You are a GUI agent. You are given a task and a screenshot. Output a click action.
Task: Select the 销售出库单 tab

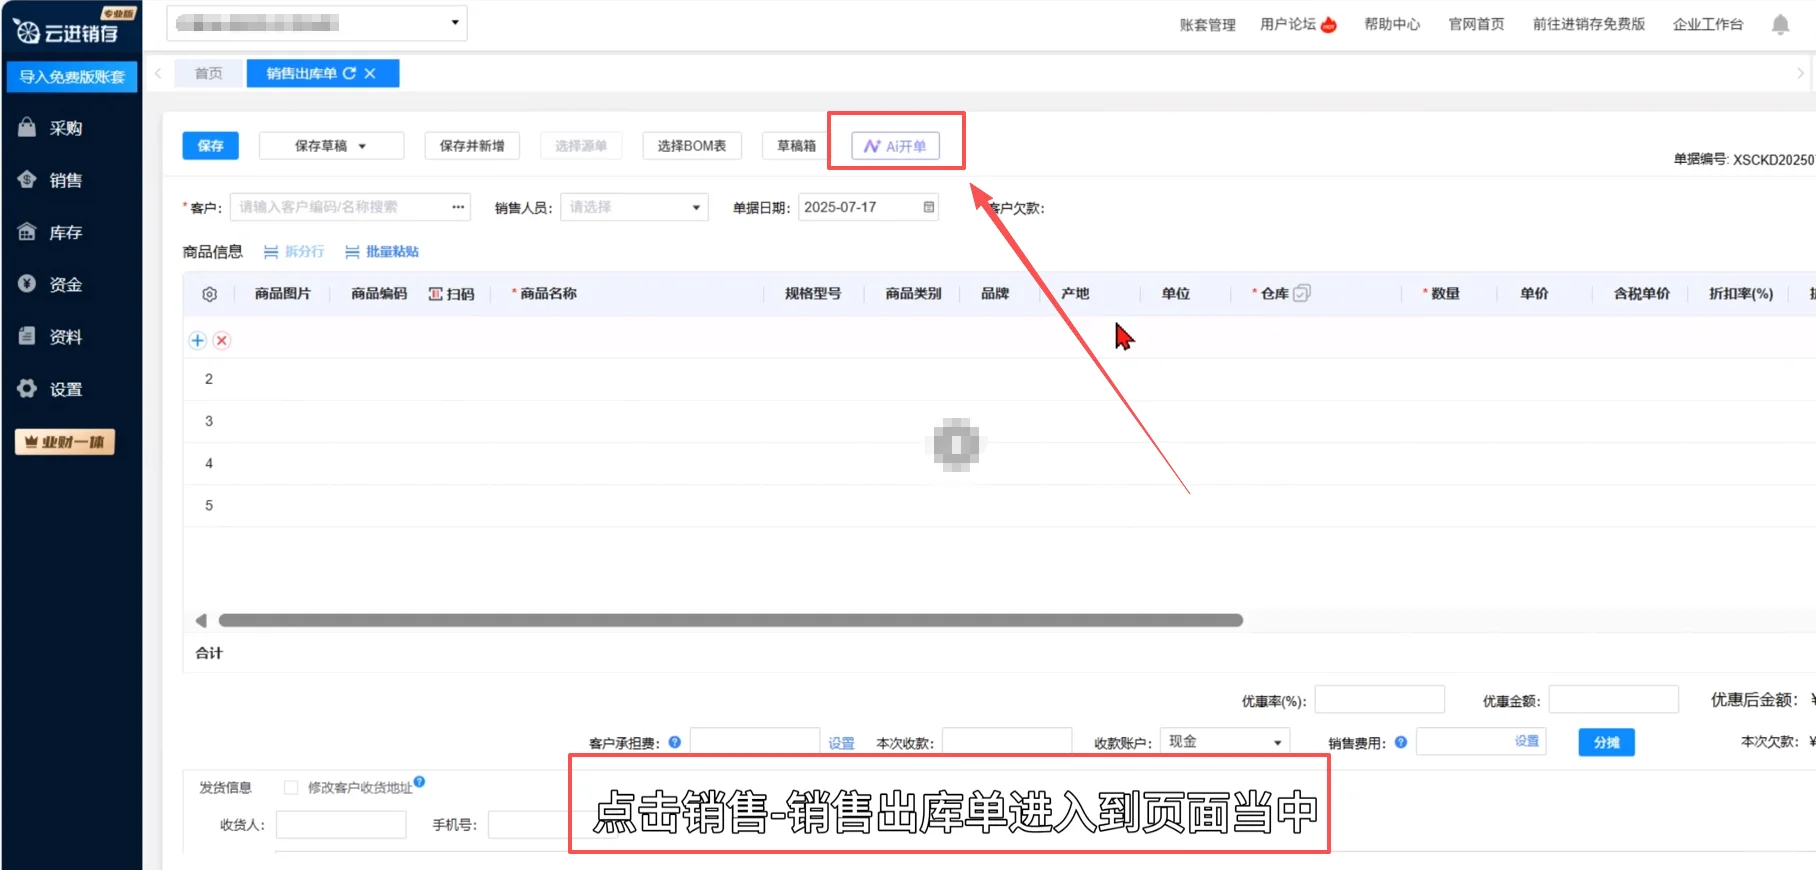point(302,73)
